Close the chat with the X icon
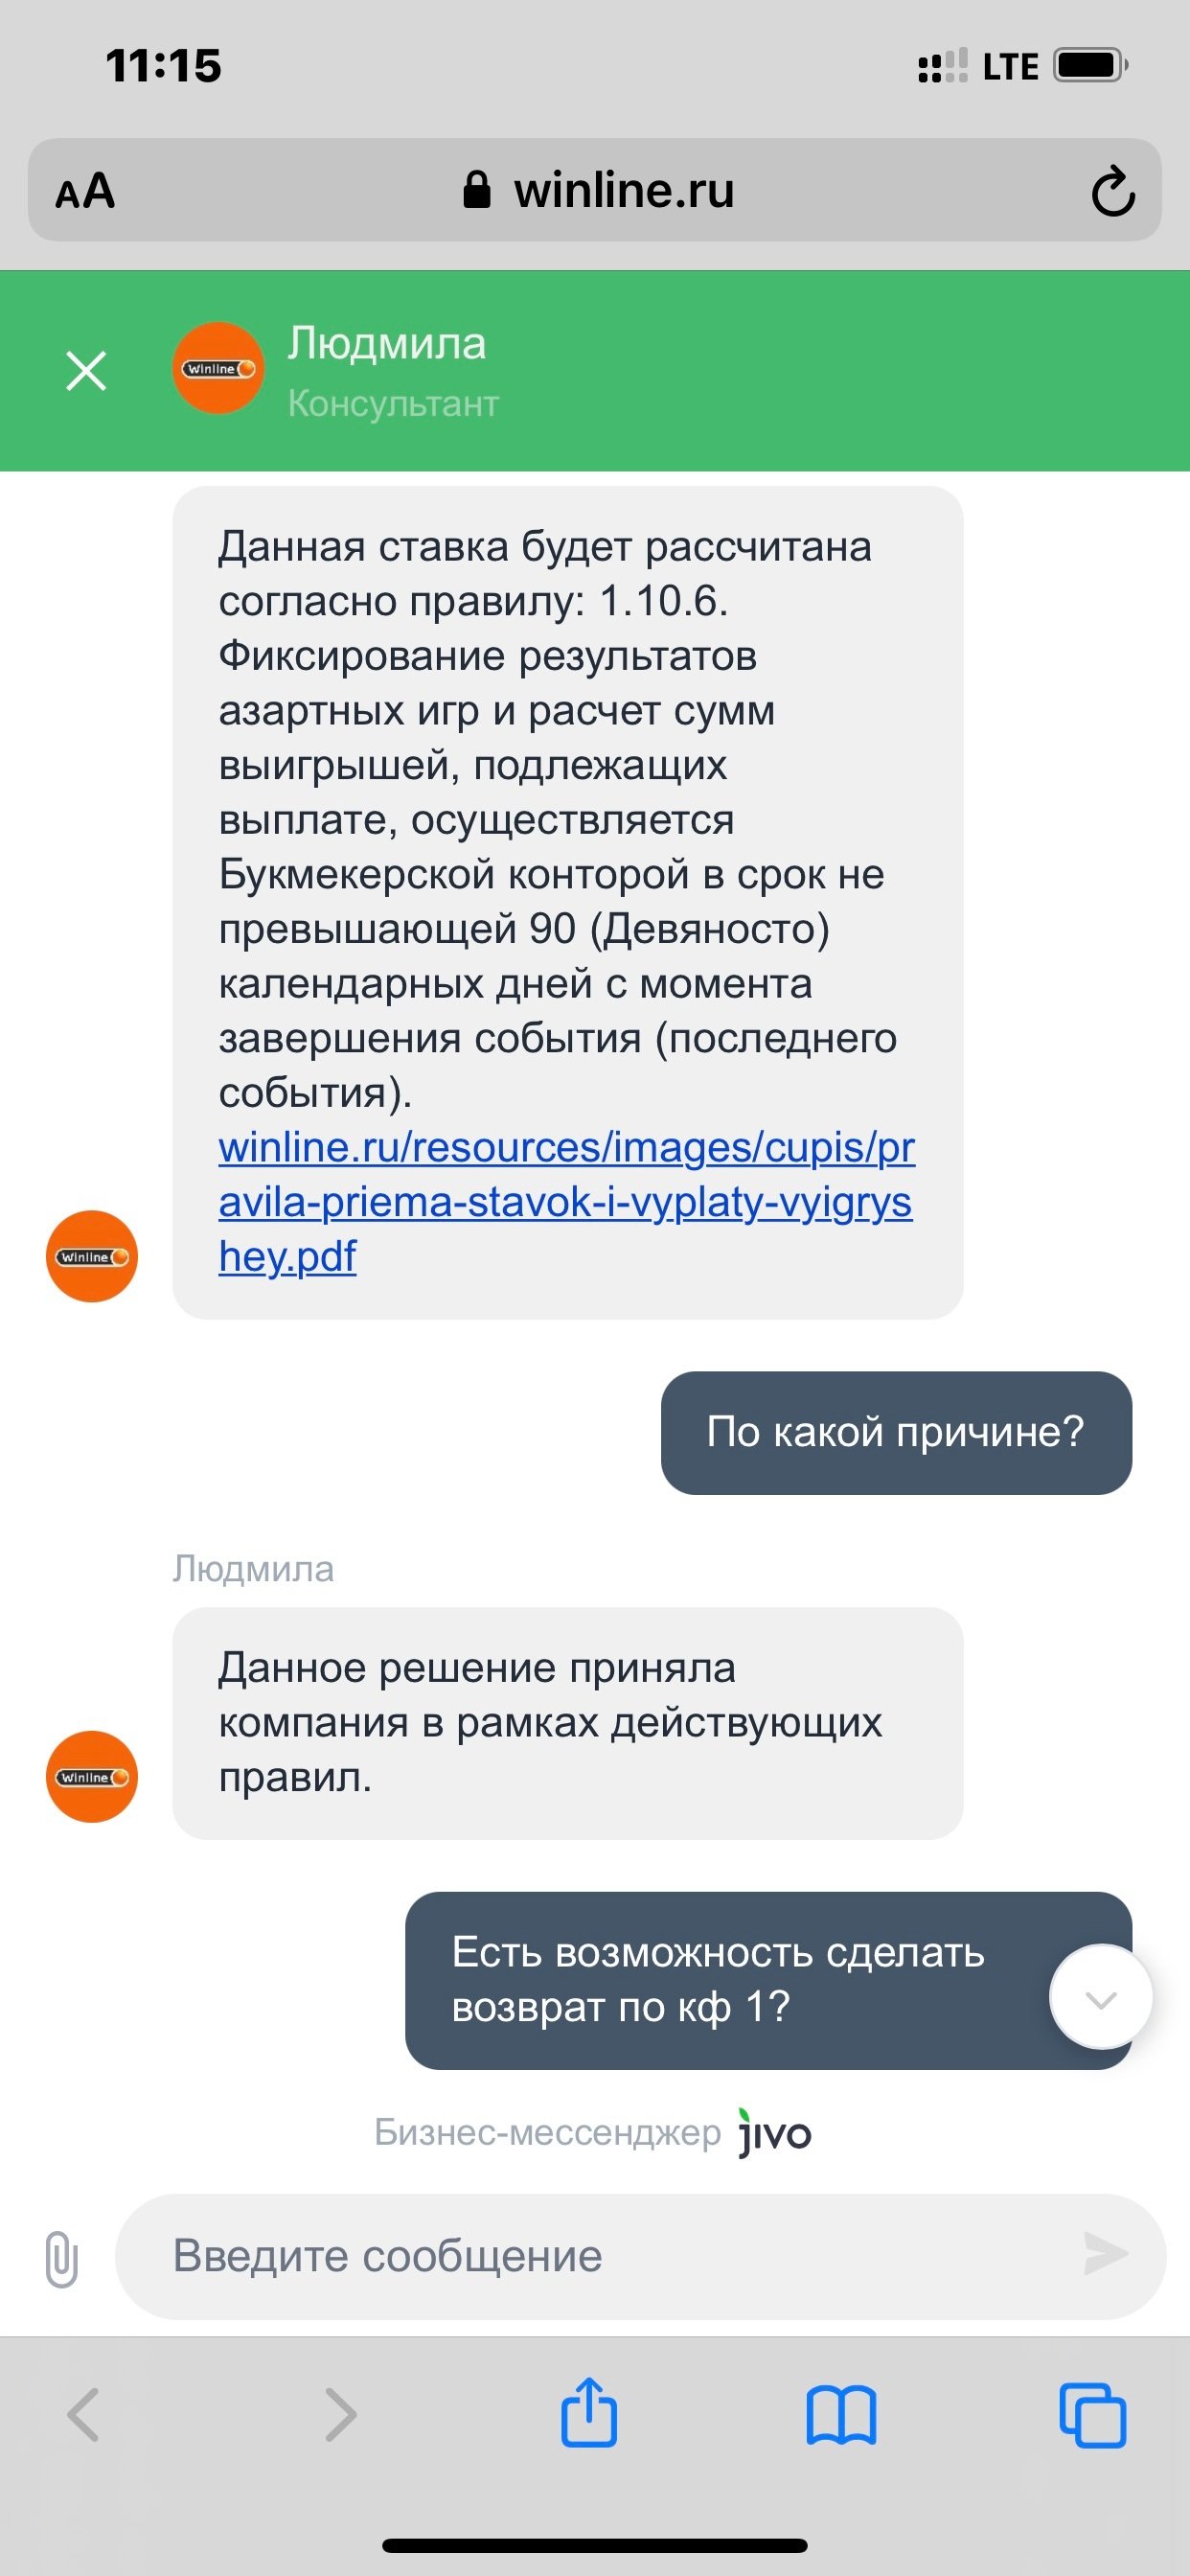1190x2576 pixels. (x=86, y=371)
